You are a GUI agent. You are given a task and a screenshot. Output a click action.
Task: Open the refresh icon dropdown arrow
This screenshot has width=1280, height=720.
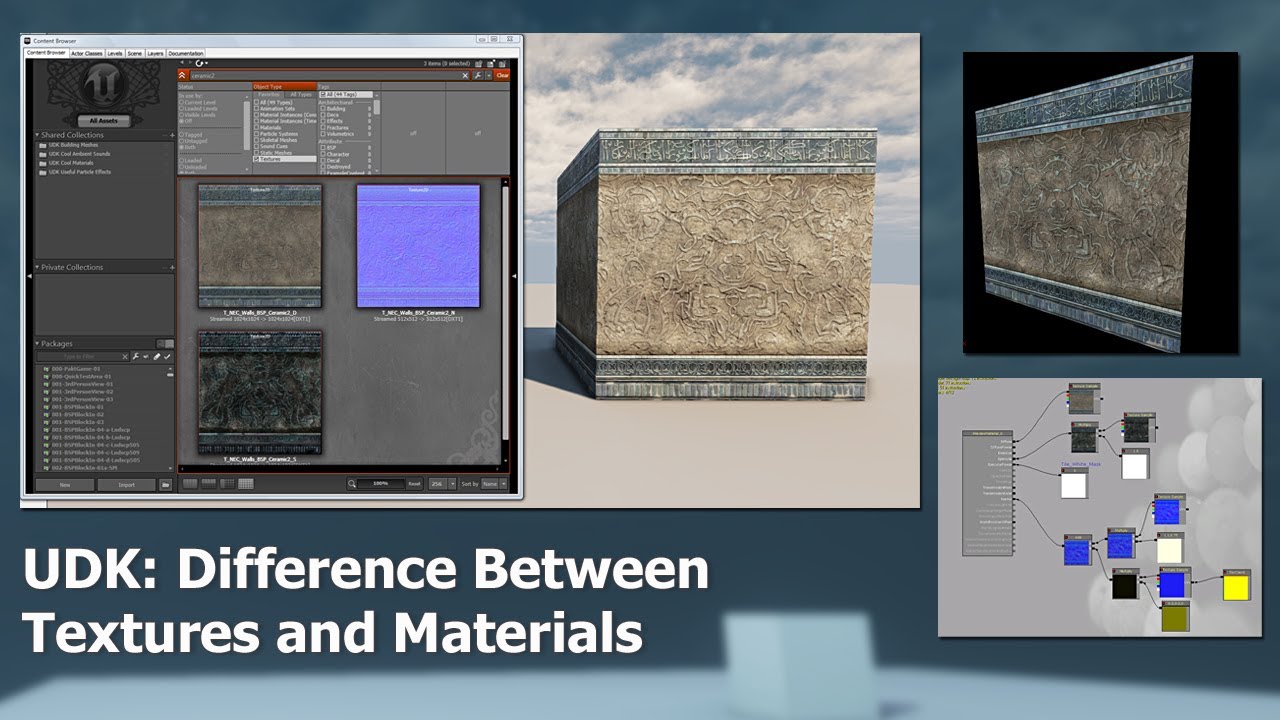click(206, 63)
